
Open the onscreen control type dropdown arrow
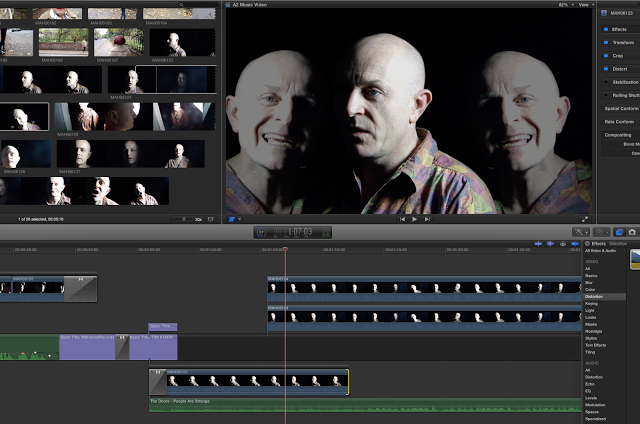pyautogui.click(x=240, y=219)
